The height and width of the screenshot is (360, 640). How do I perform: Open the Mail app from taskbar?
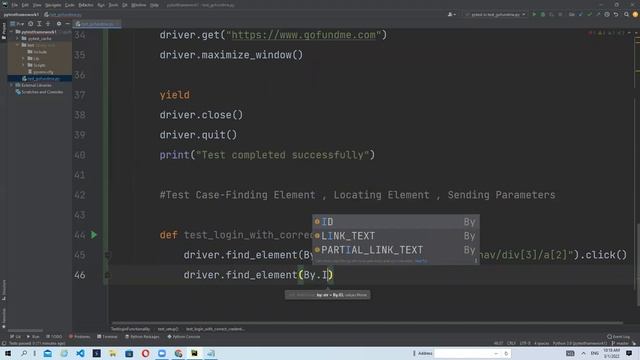[x=48, y=353]
